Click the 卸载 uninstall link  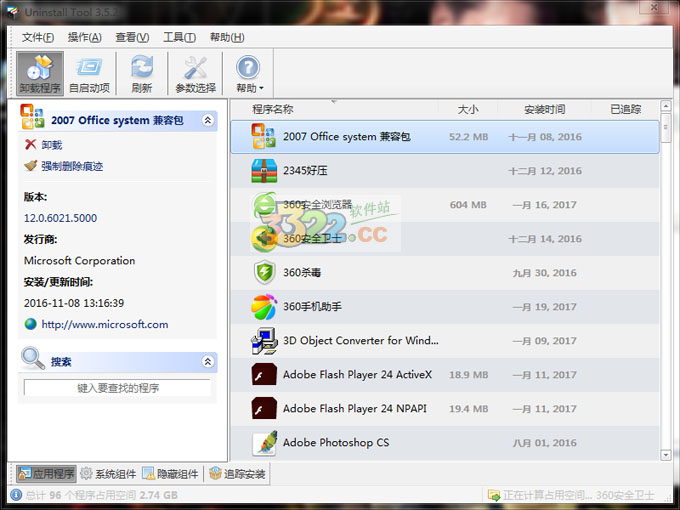point(52,145)
